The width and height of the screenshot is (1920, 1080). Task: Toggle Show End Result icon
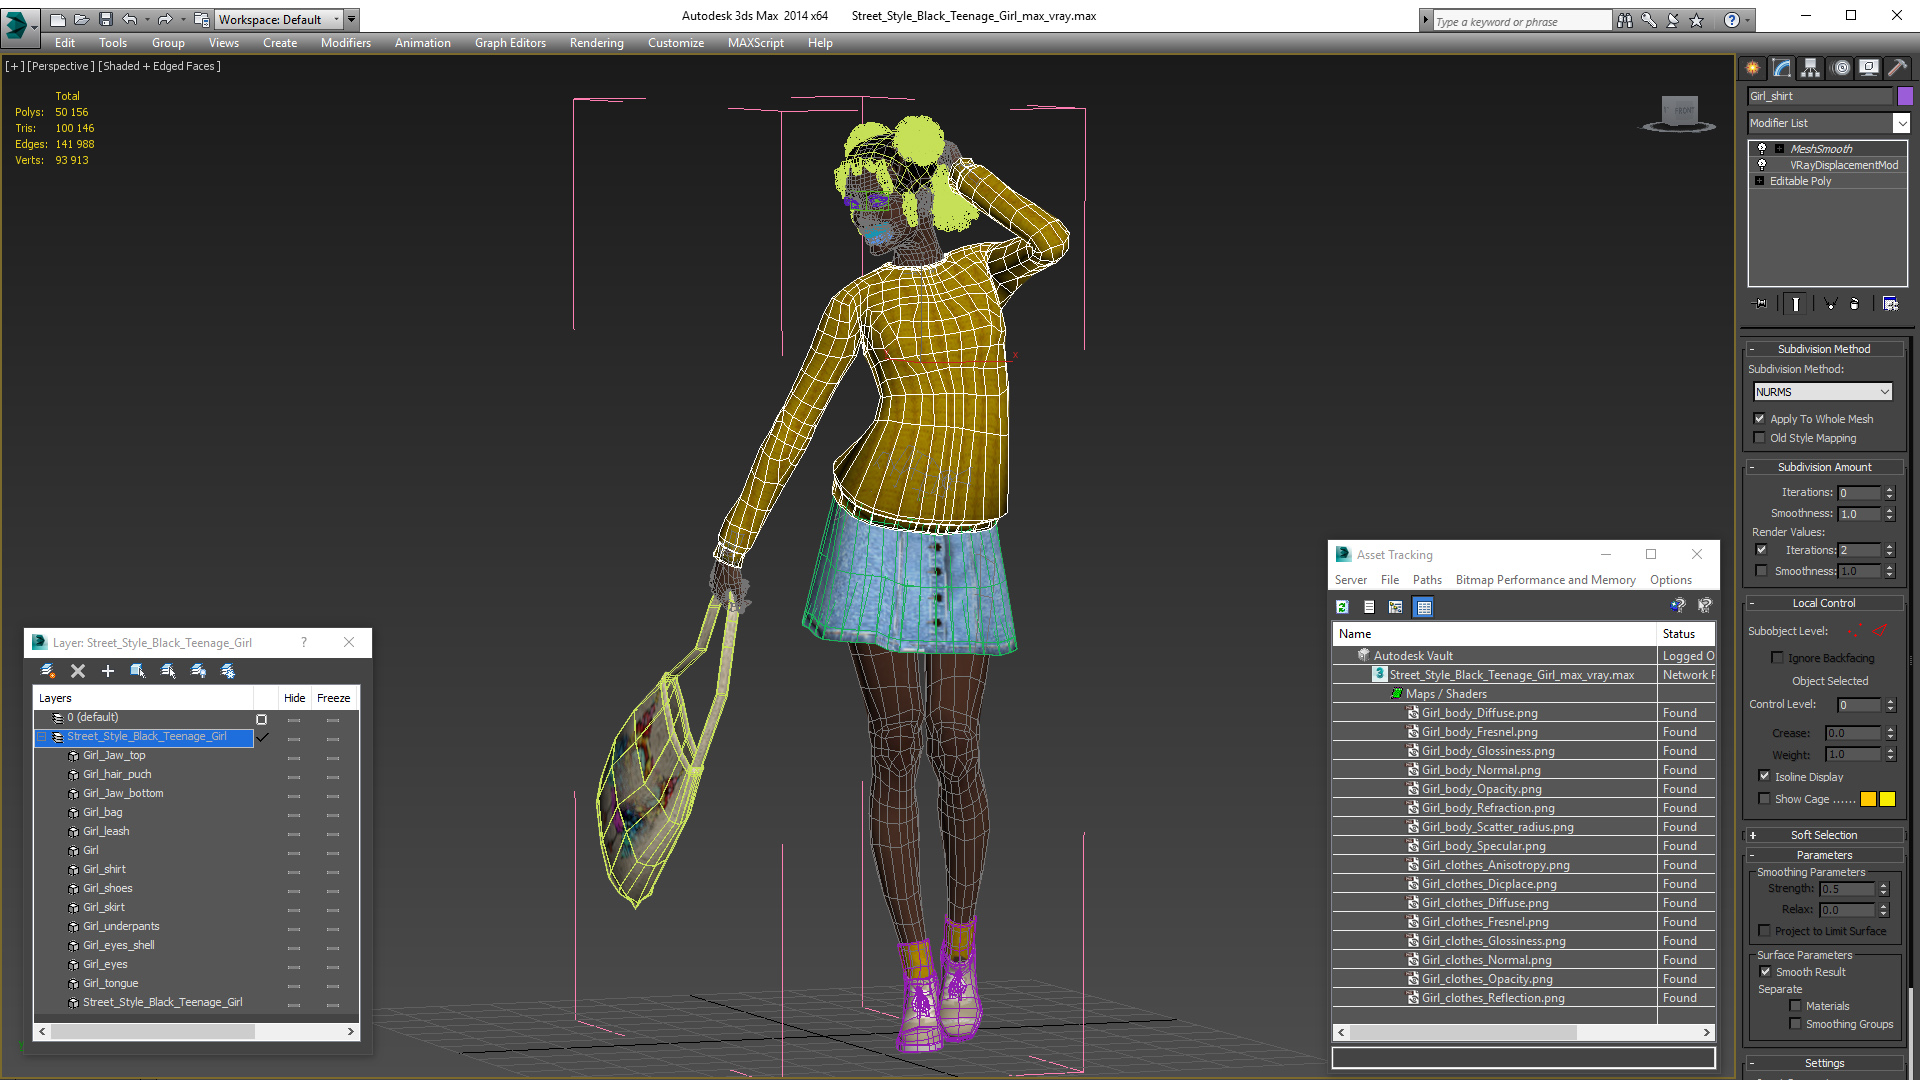click(x=1796, y=304)
